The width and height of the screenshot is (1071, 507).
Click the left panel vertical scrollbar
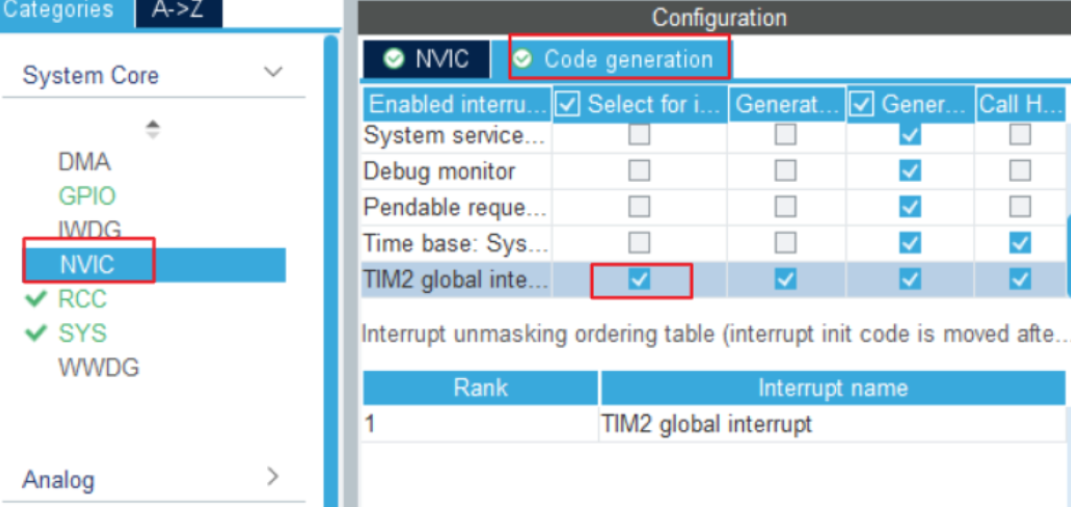331,273
